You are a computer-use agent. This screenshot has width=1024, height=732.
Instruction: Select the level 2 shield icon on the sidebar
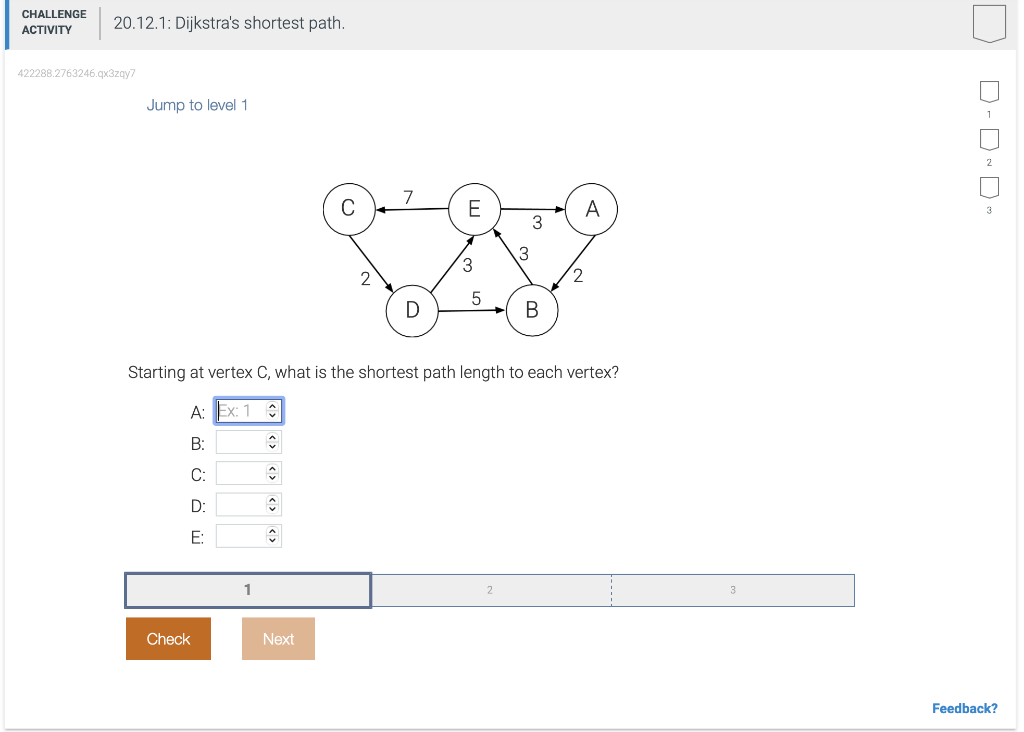point(988,139)
